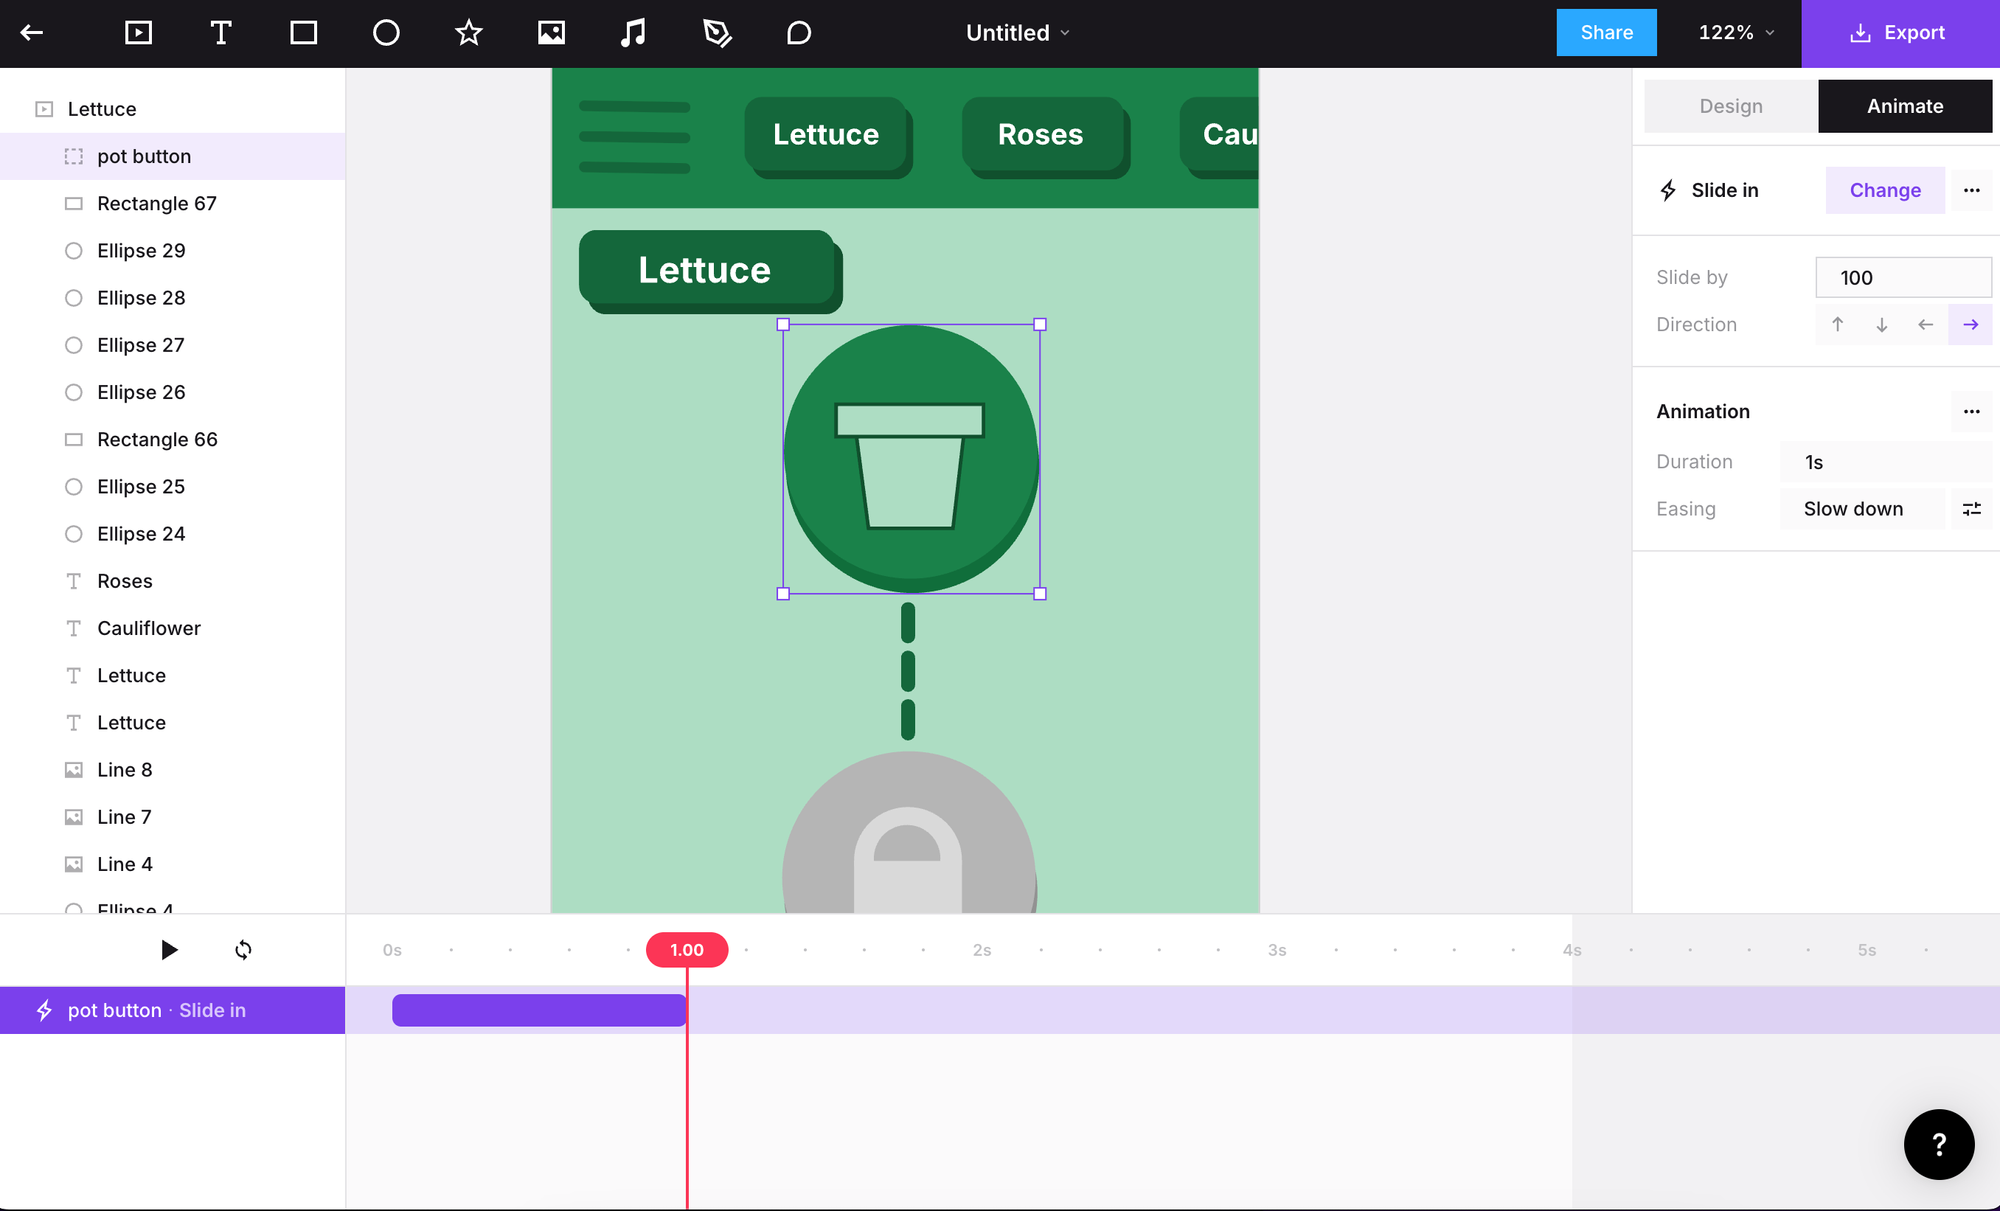This screenshot has height=1211, width=2000.
Task: Open the Untitled project name dropdown
Action: pos(1017,33)
